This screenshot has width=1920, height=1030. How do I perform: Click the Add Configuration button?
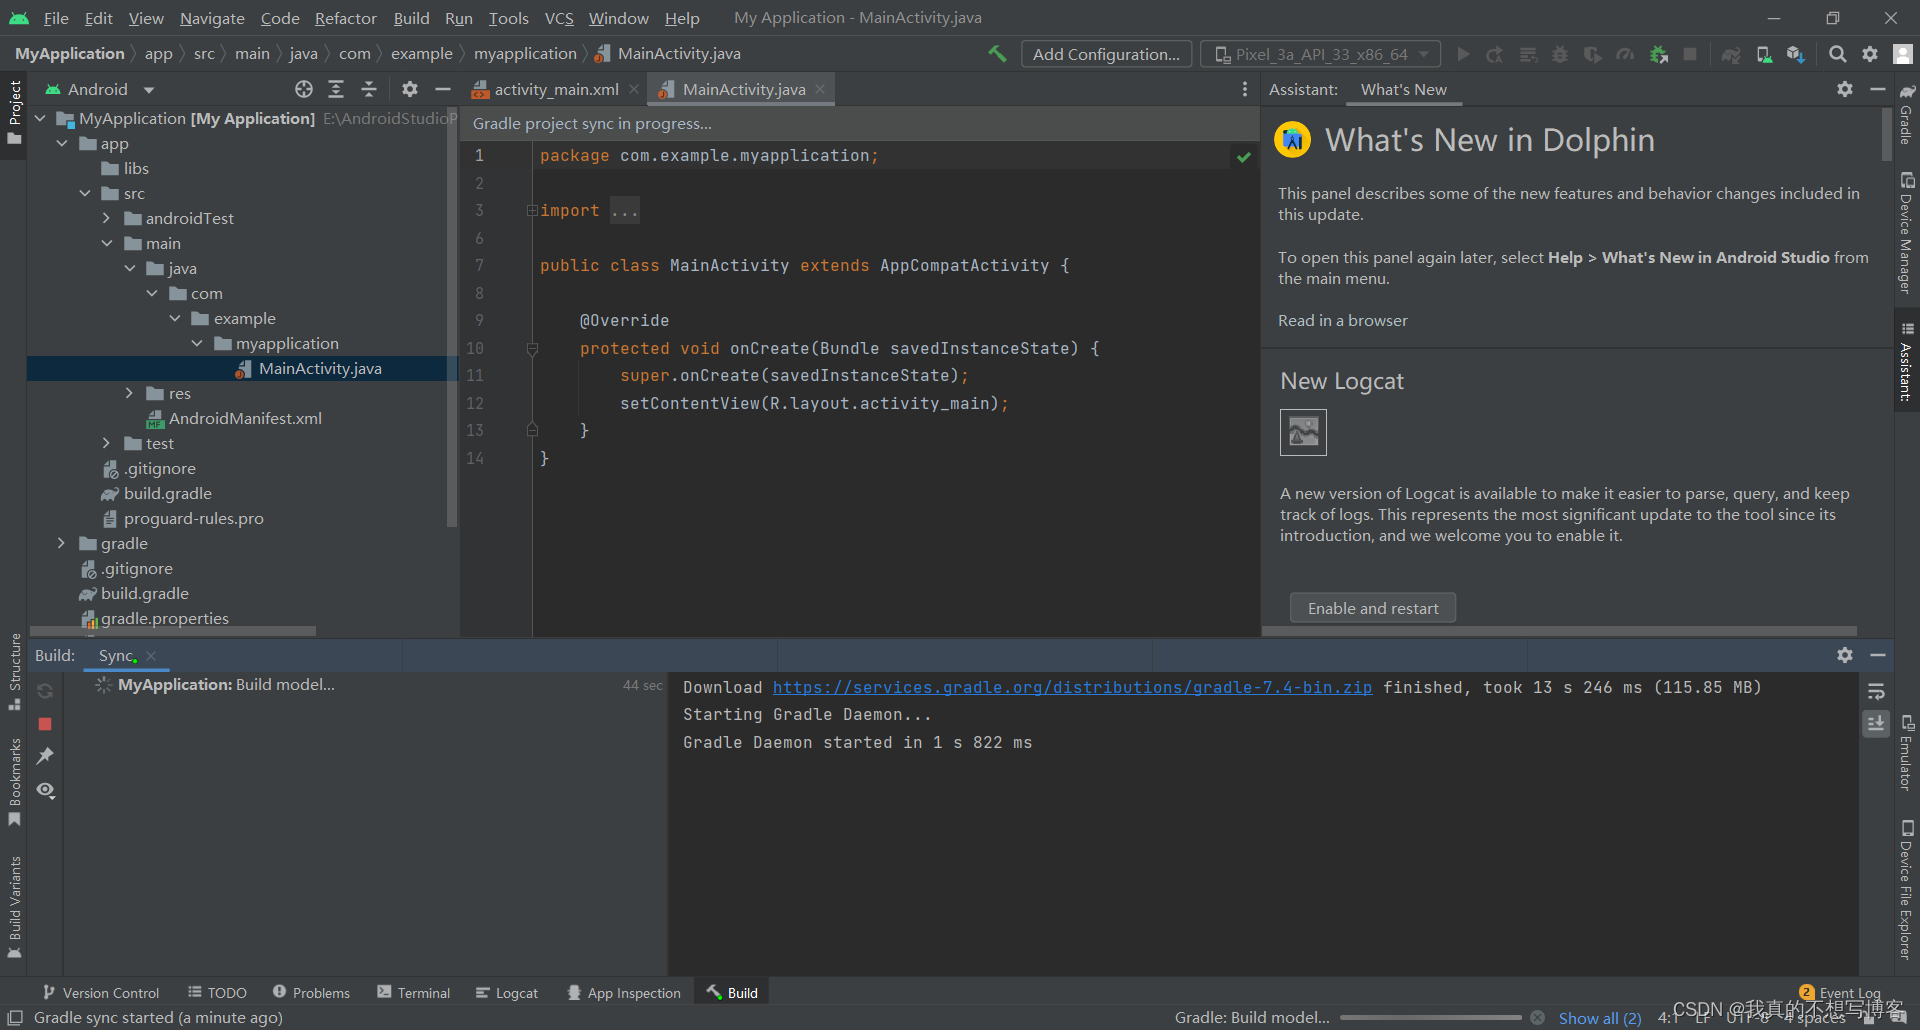pos(1106,54)
